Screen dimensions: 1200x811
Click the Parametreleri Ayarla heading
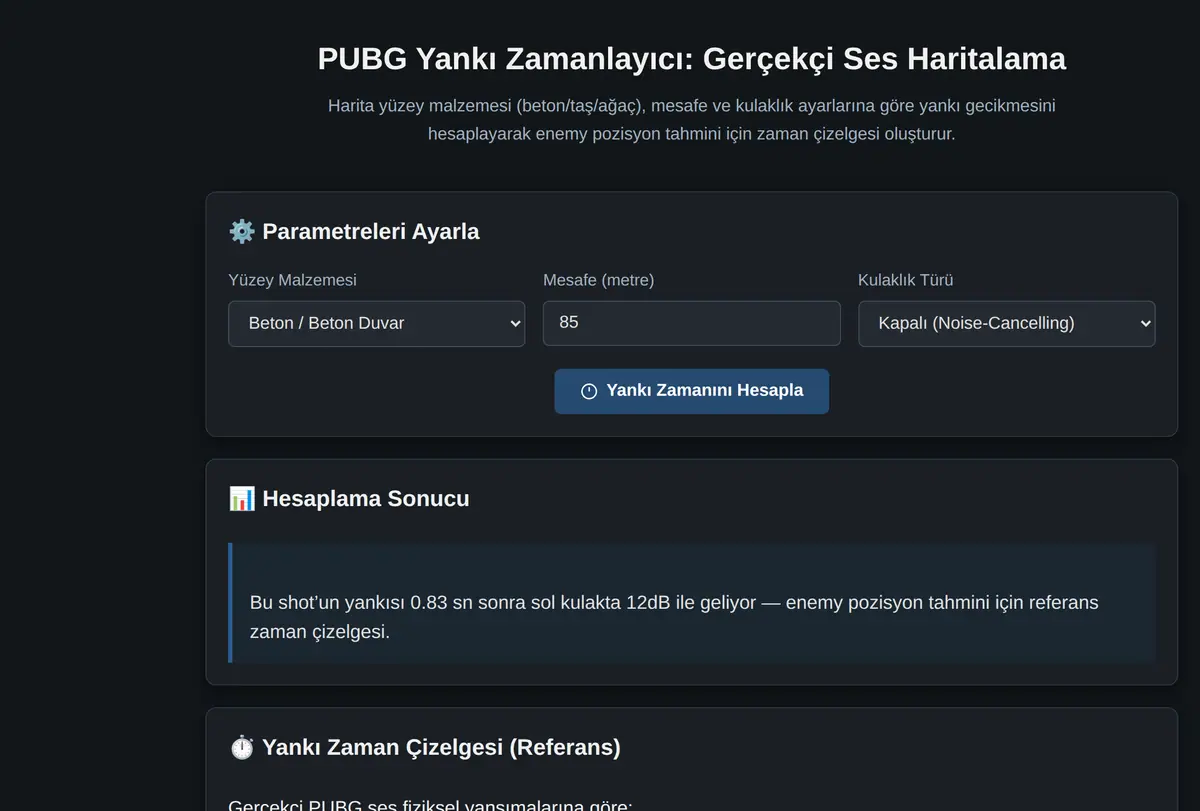click(370, 232)
